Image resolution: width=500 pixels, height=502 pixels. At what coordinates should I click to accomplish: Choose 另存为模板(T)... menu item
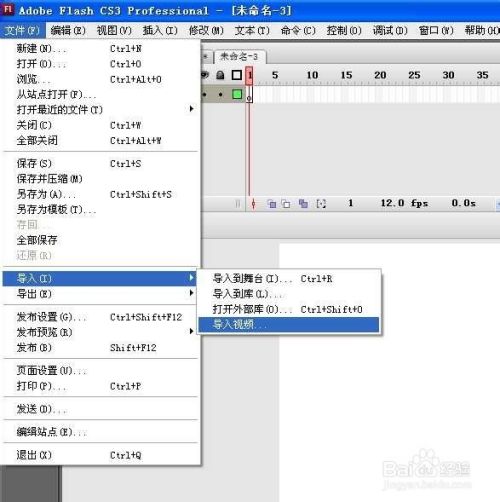coord(100,210)
